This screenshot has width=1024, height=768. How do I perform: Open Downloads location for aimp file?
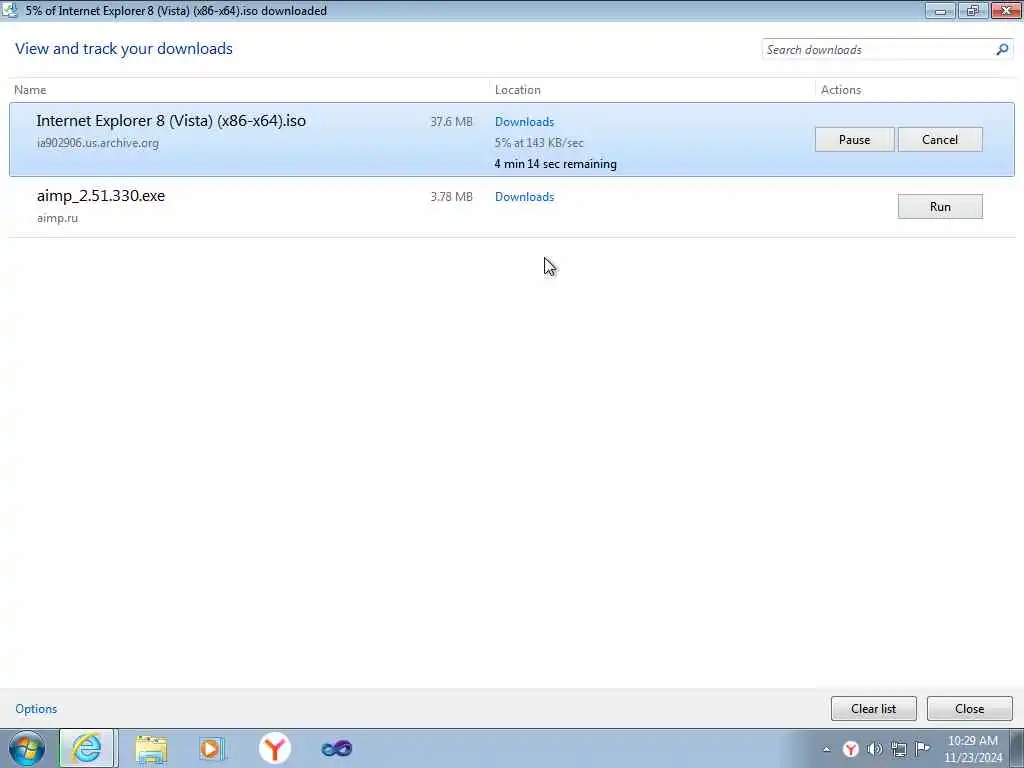click(x=524, y=197)
